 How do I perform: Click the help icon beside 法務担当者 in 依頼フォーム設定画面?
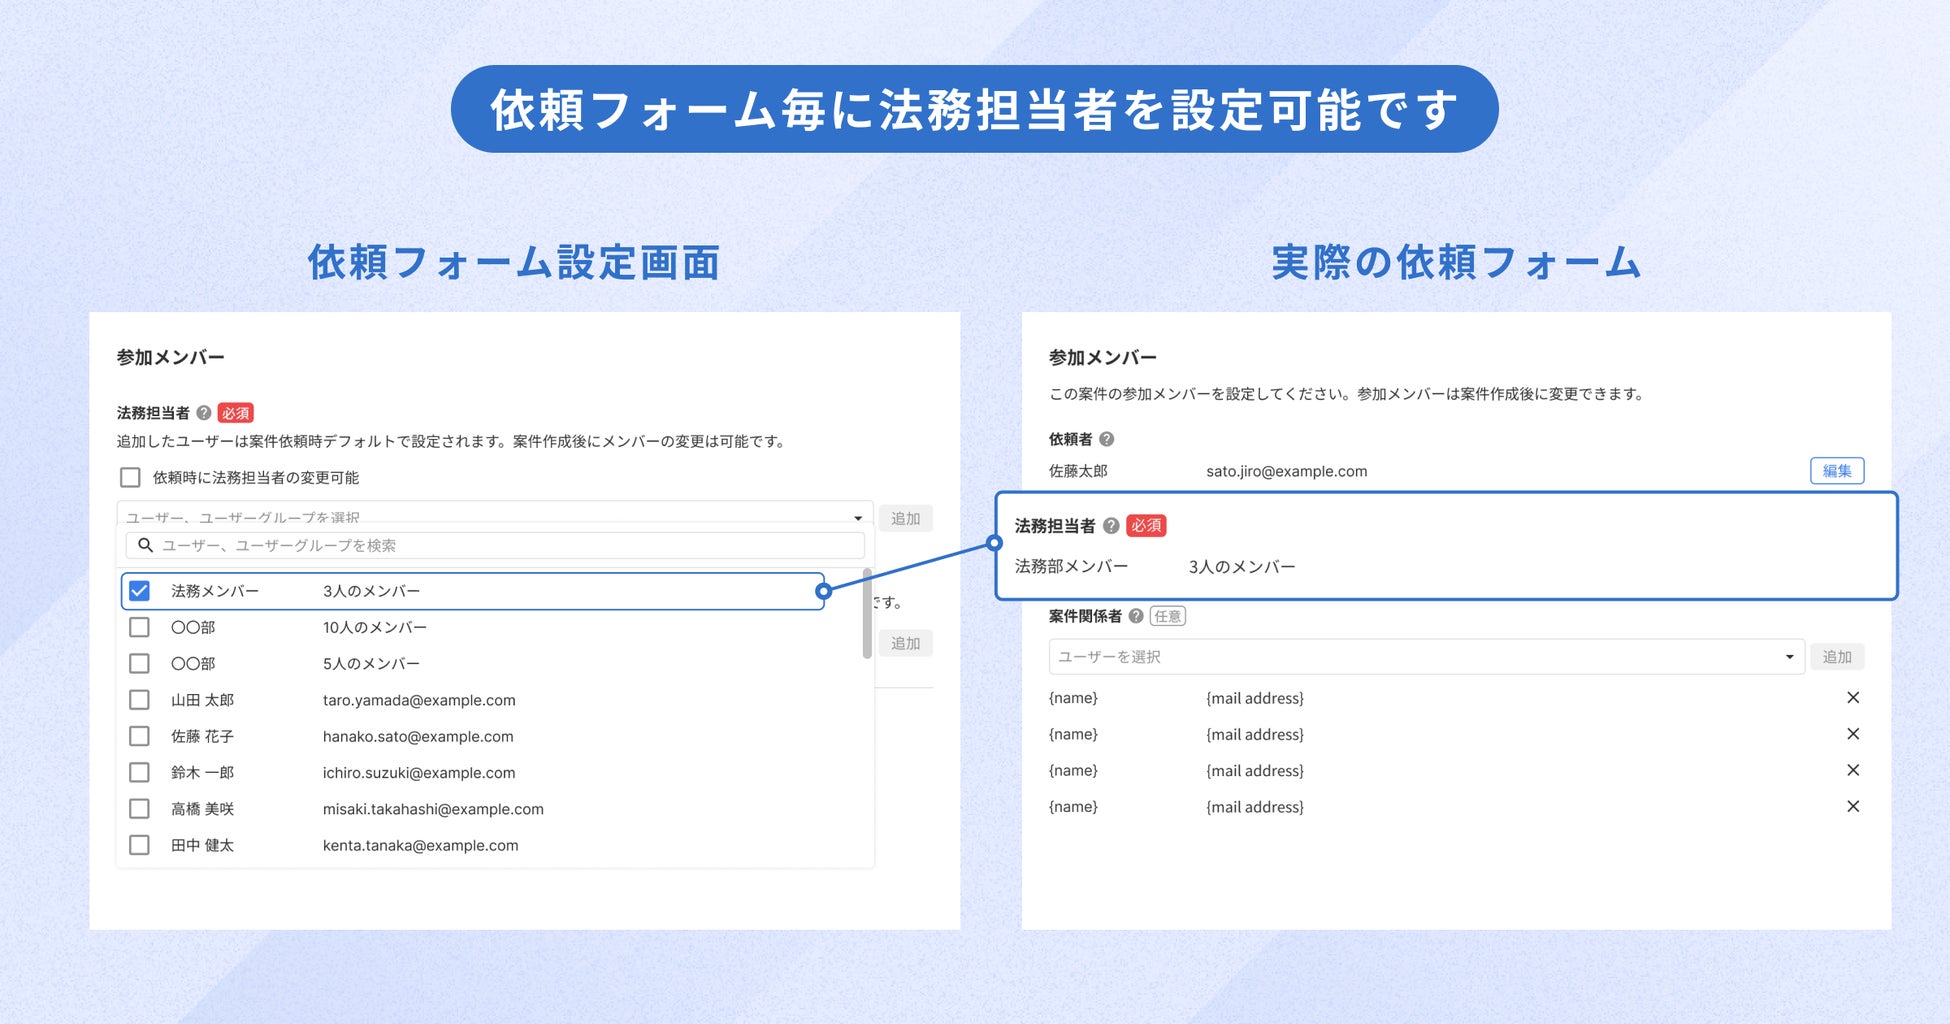(204, 413)
